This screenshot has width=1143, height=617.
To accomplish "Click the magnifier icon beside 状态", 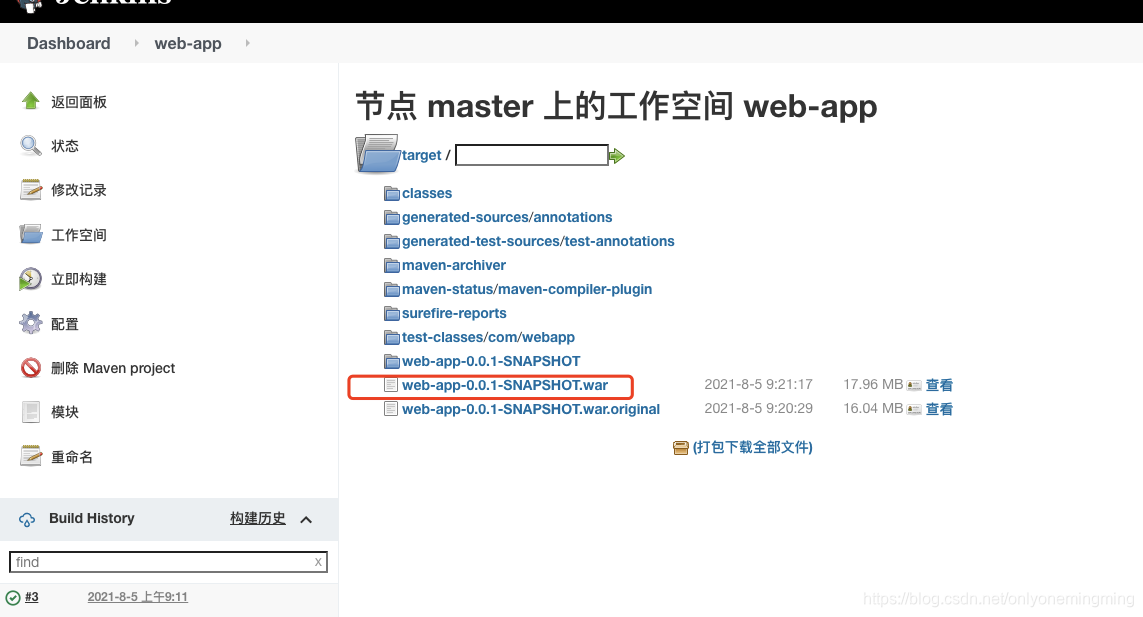I will tap(31, 145).
